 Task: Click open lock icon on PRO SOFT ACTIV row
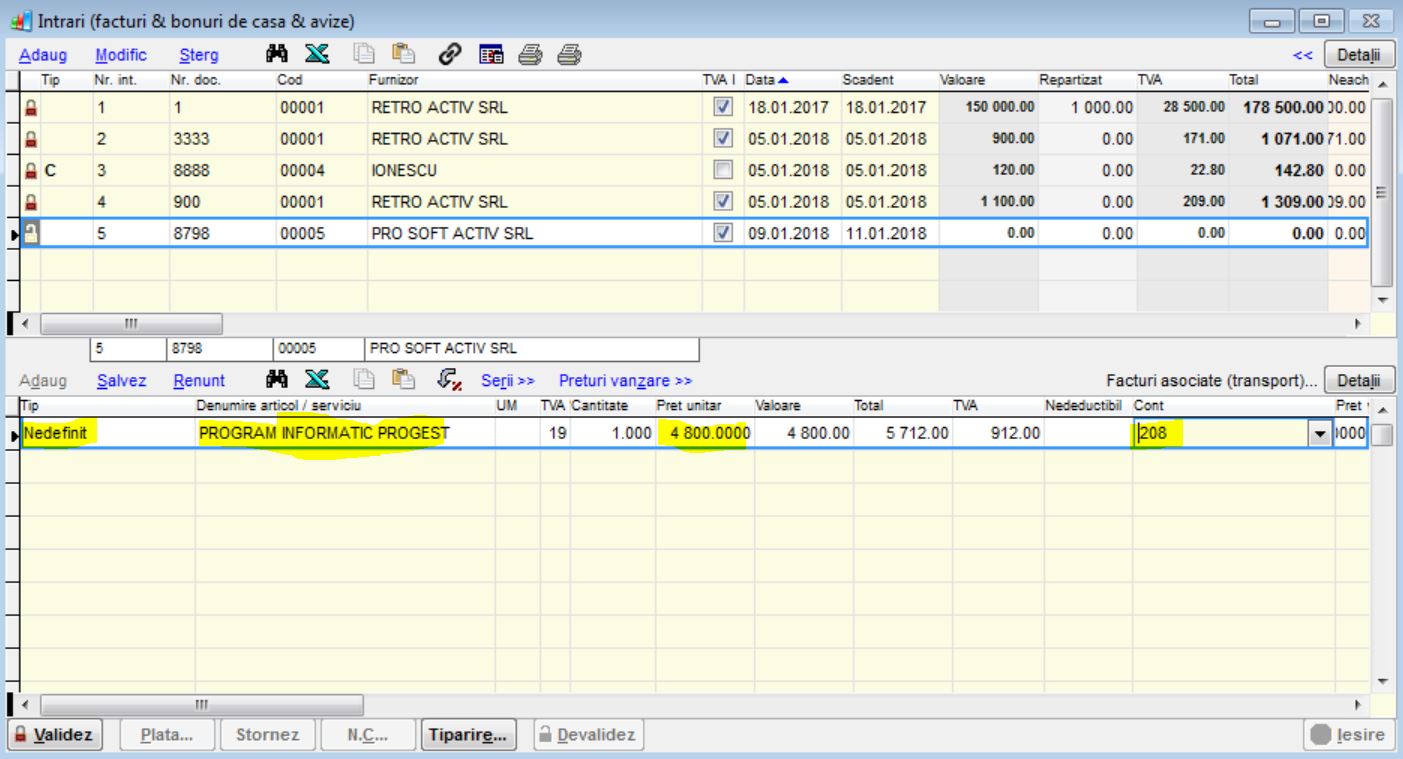click(x=29, y=234)
